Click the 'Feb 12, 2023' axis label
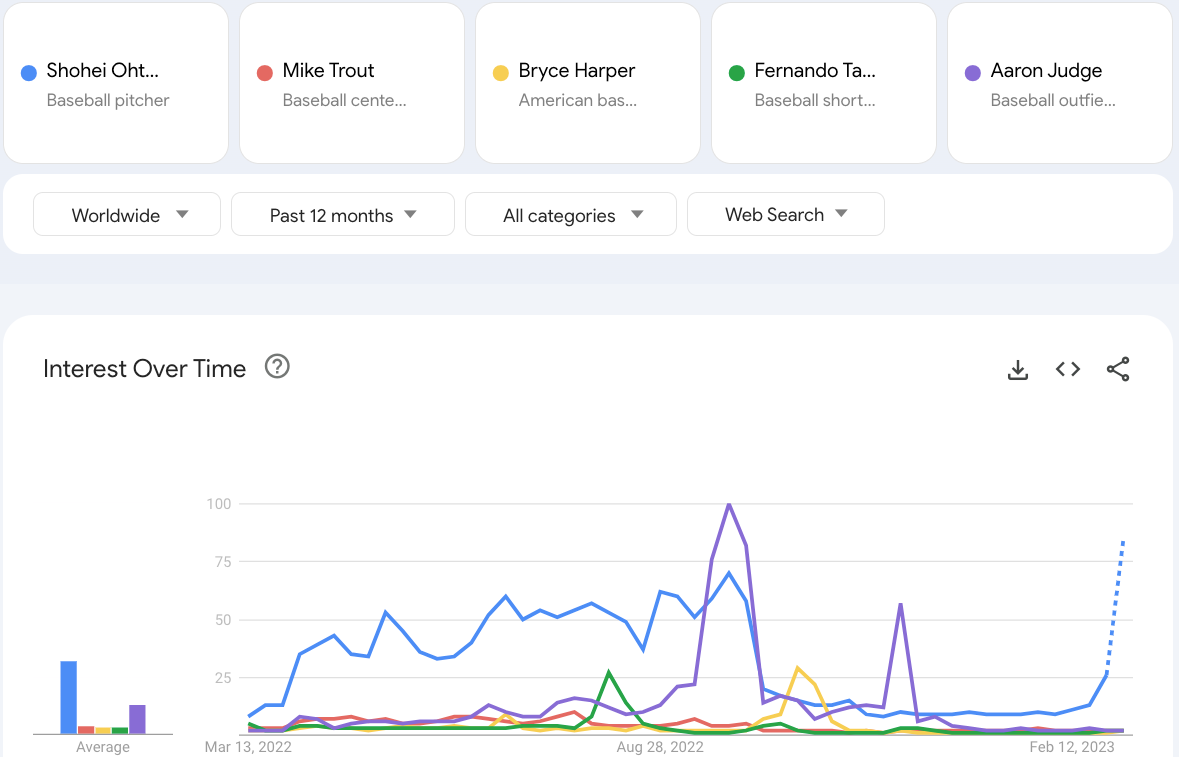This screenshot has height=757, width=1179. [x=1071, y=746]
